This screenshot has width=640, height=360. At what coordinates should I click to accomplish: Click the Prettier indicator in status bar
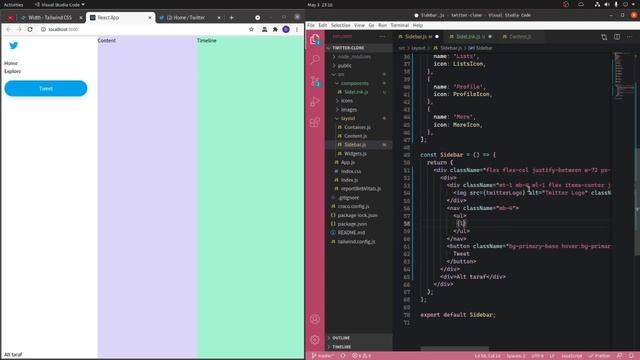click(600, 356)
